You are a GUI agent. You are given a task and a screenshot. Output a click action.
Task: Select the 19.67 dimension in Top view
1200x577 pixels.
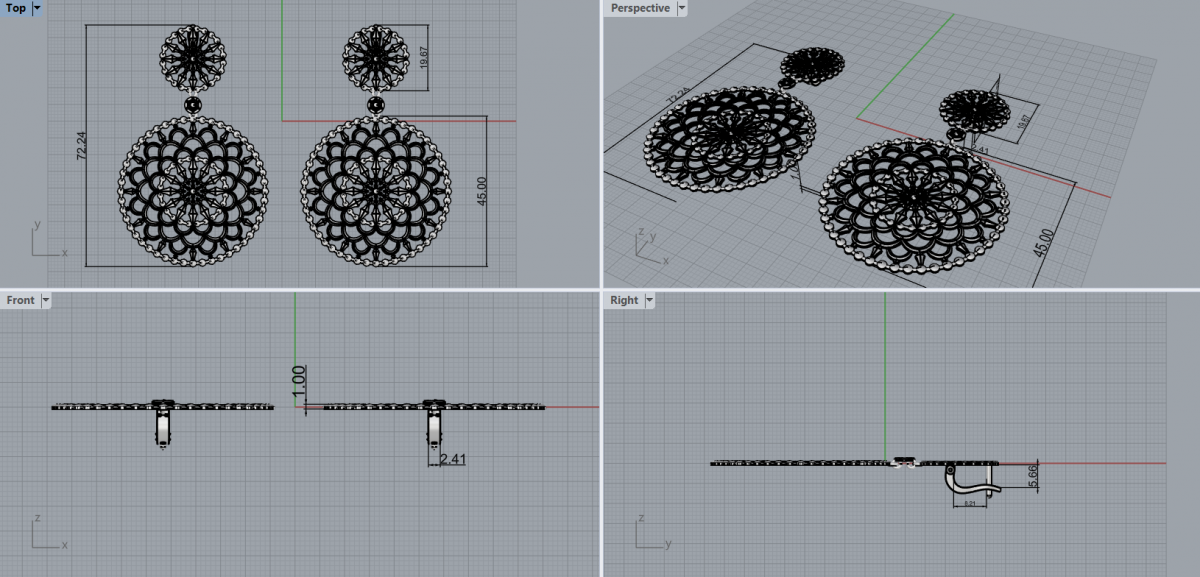coord(424,58)
